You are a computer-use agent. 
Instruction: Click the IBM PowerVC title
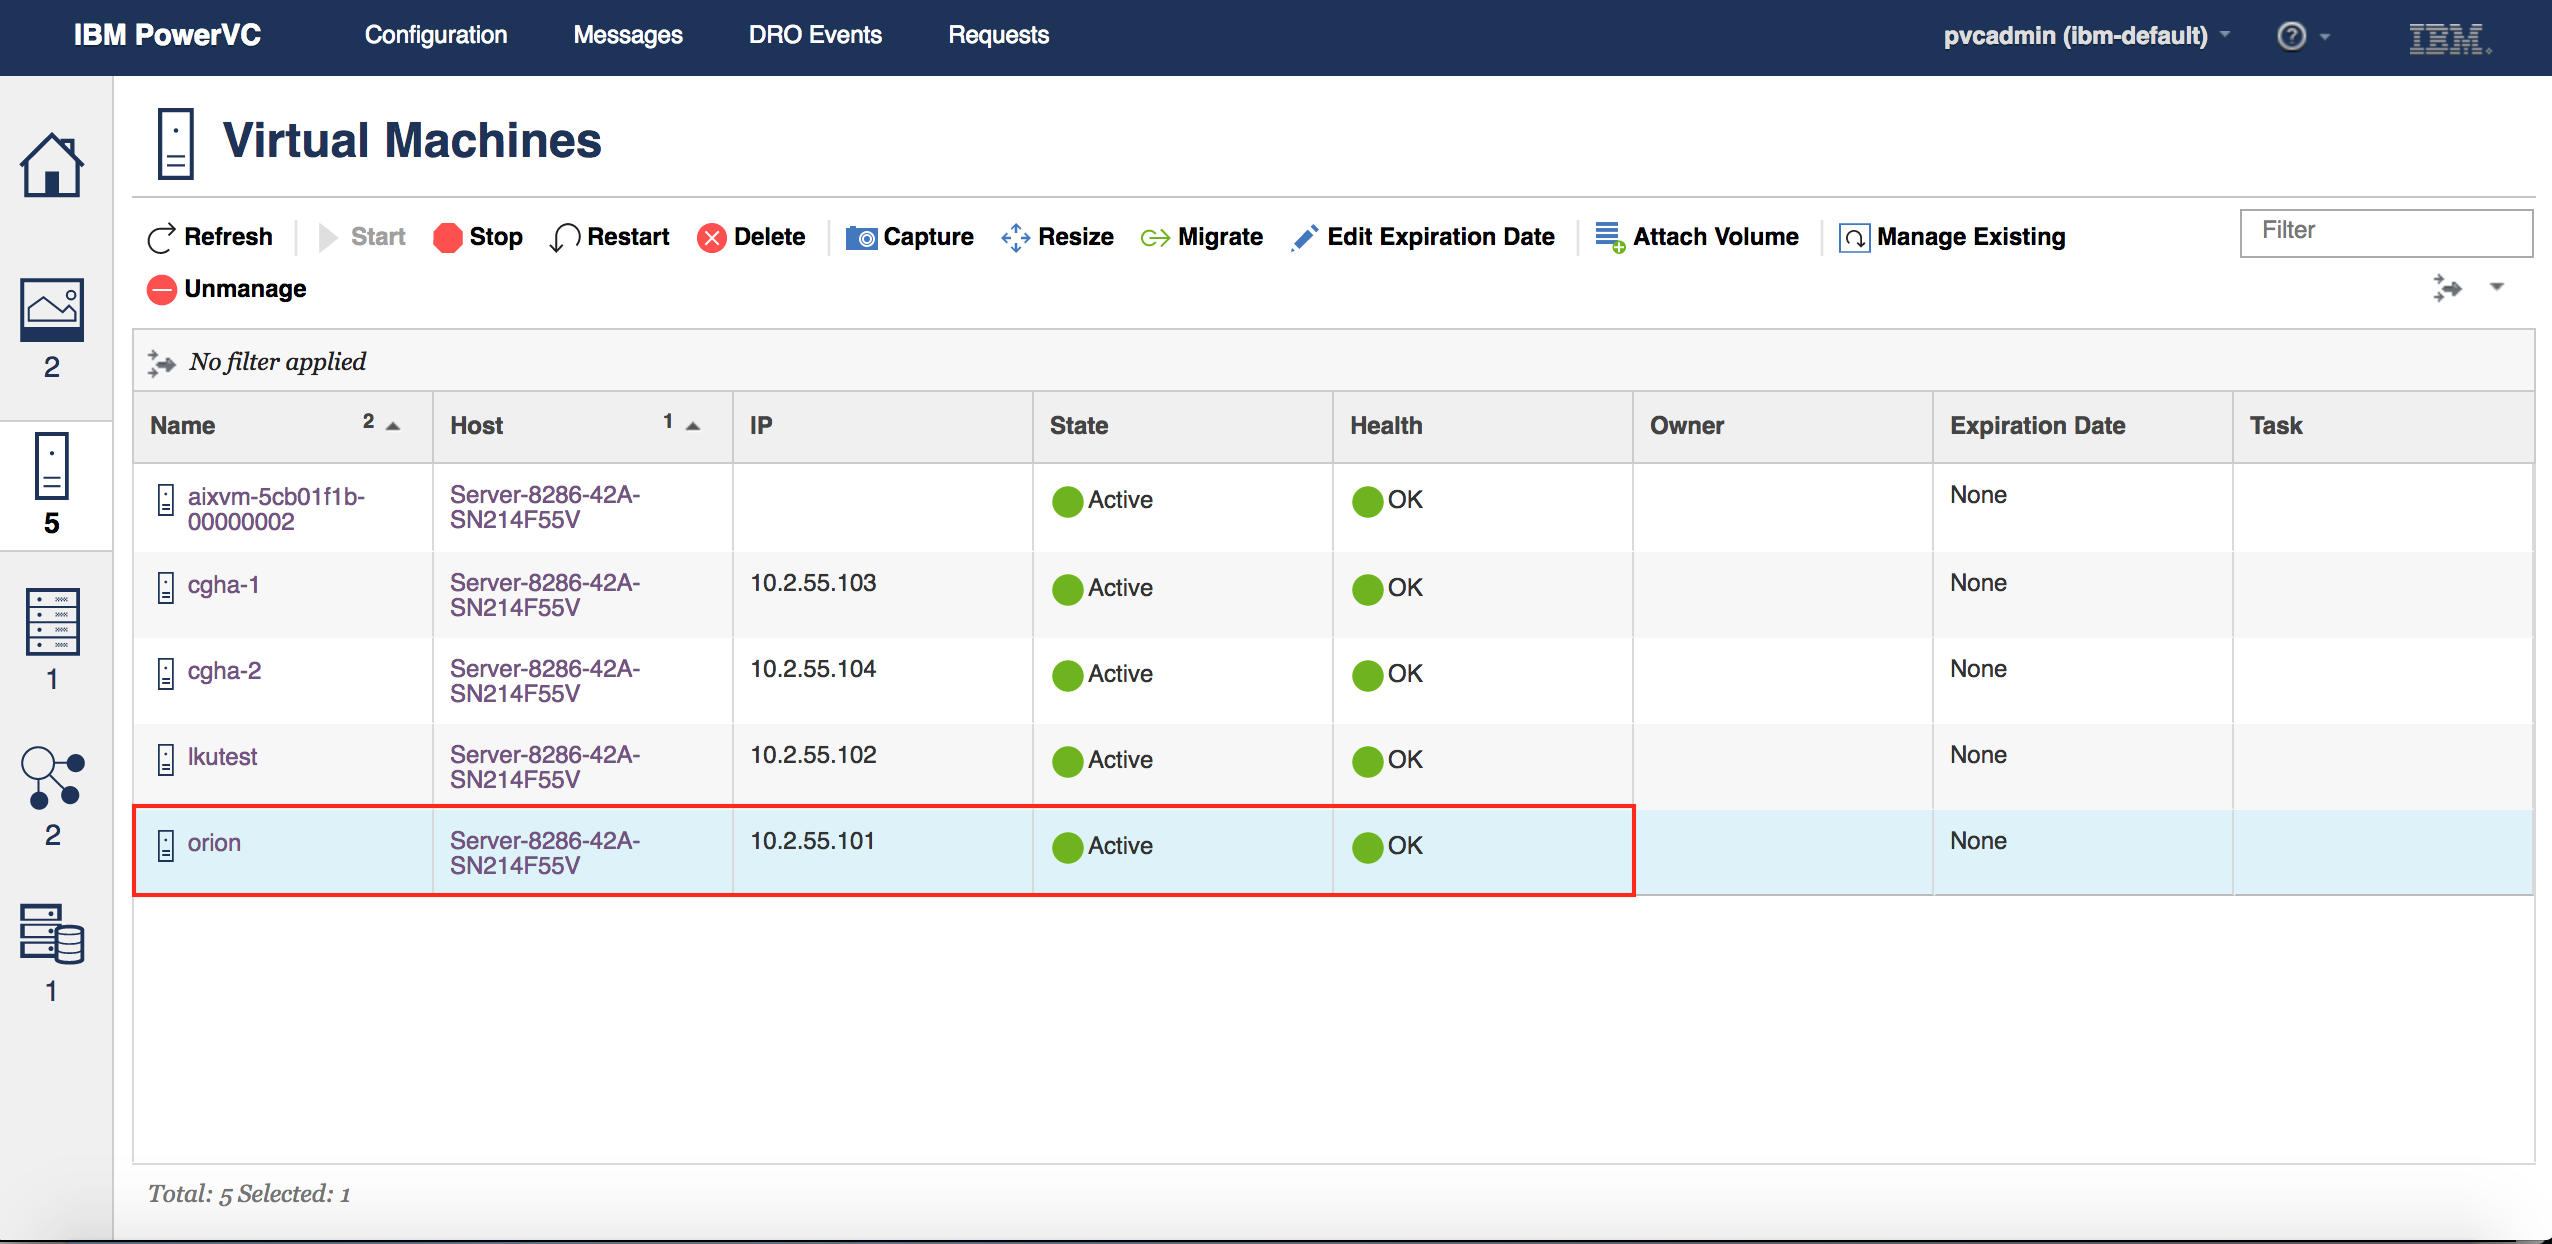(x=167, y=35)
